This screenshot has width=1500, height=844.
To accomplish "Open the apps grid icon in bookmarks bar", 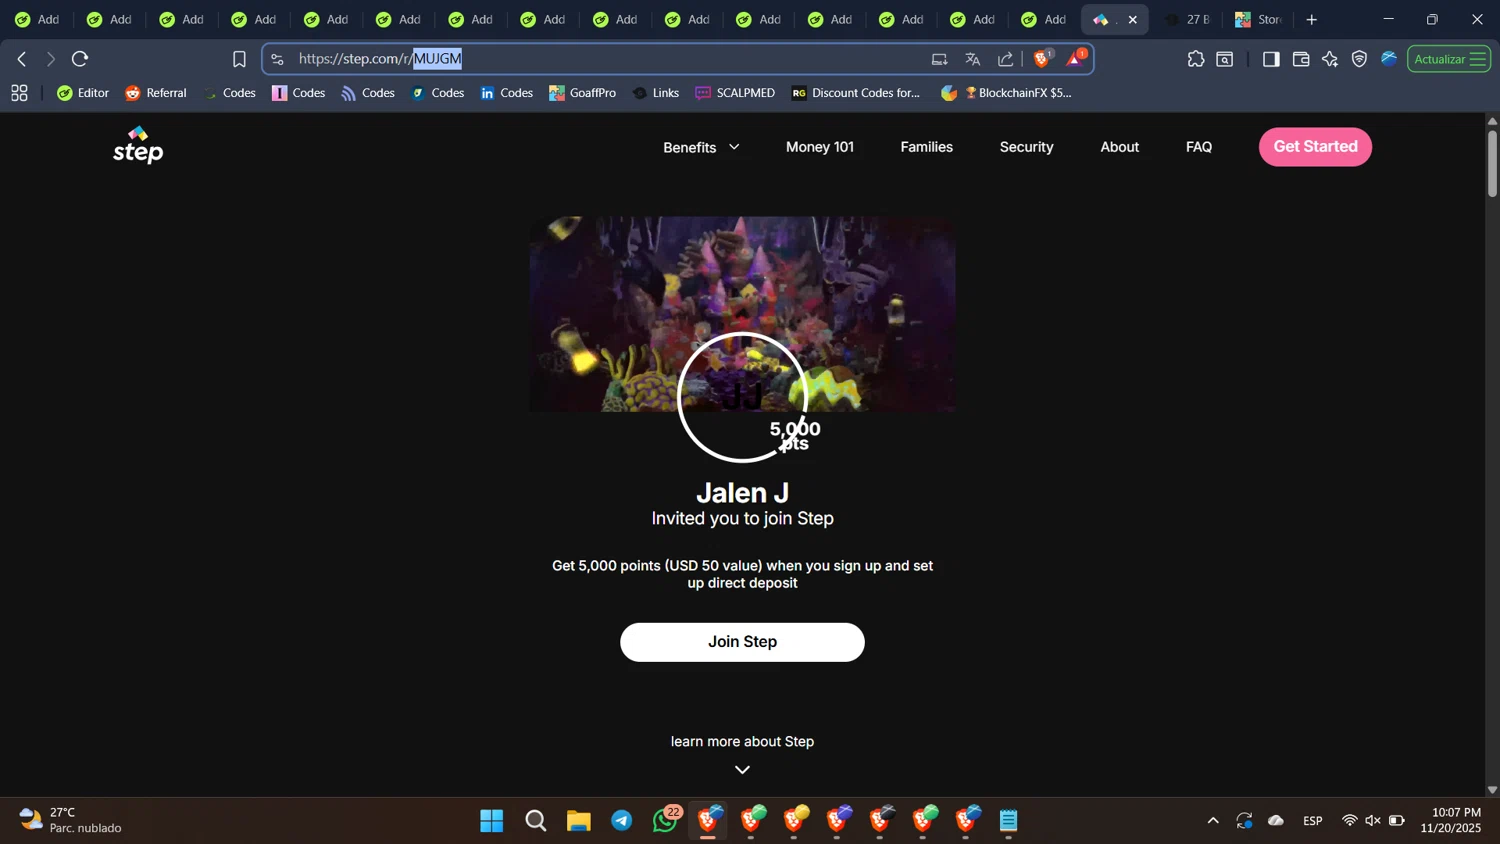I will 19,93.
